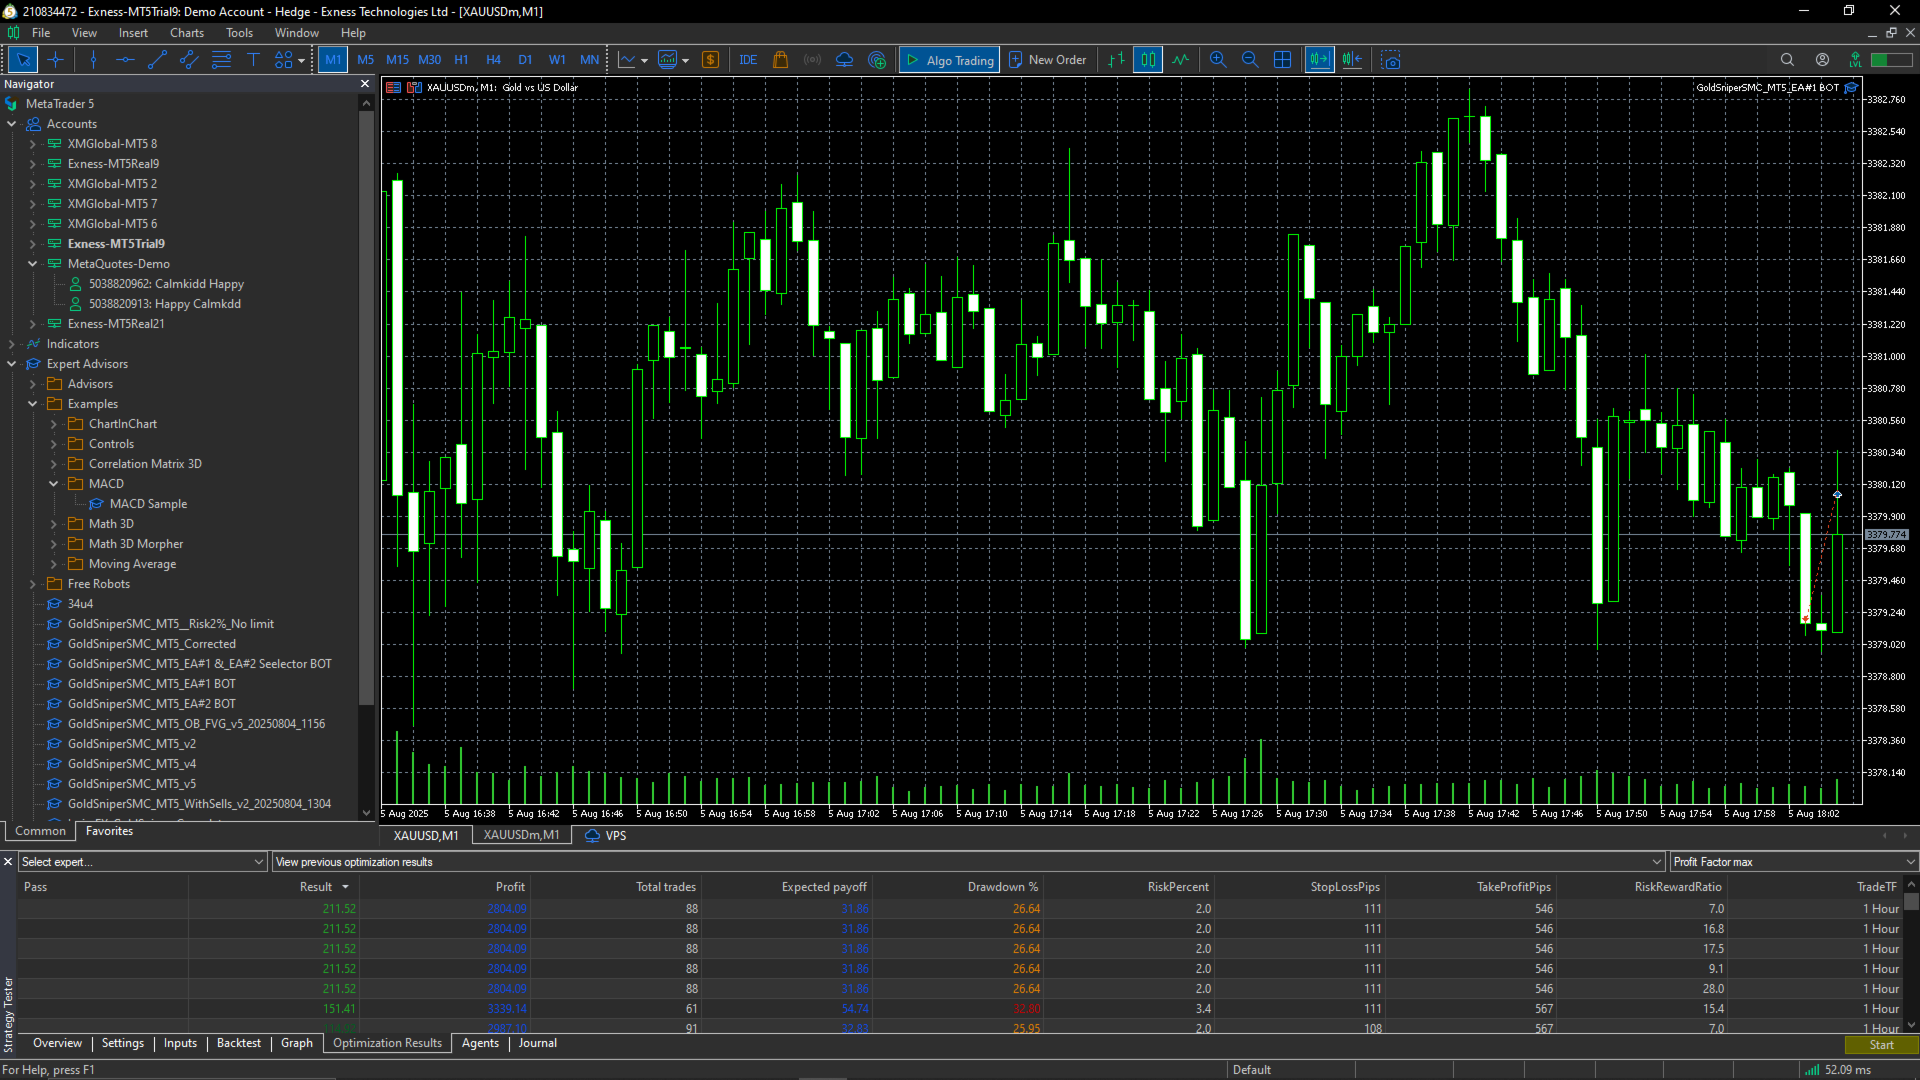The height and width of the screenshot is (1080, 1920).
Task: Click the New Order button
Action: [x=1047, y=59]
